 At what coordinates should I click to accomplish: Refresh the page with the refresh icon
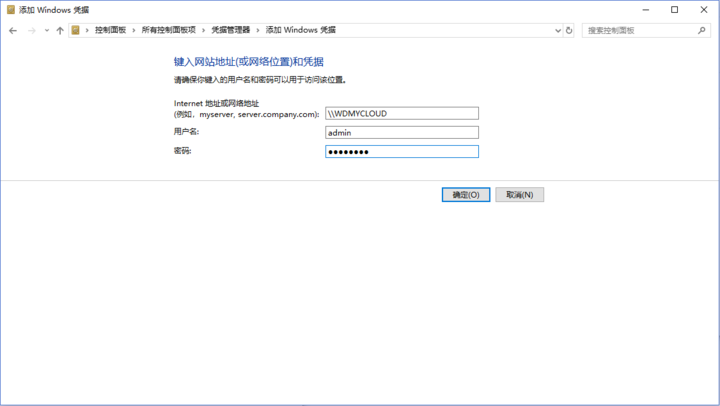[x=569, y=31]
